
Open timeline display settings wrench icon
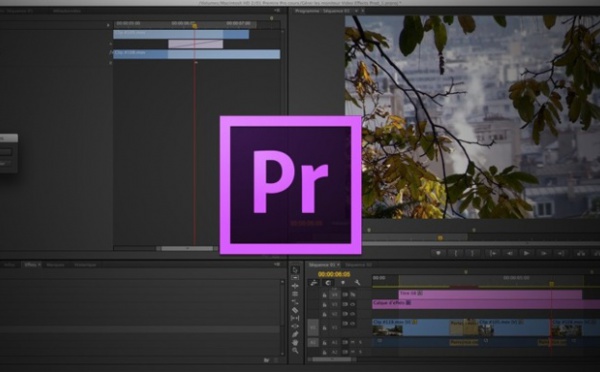357,282
